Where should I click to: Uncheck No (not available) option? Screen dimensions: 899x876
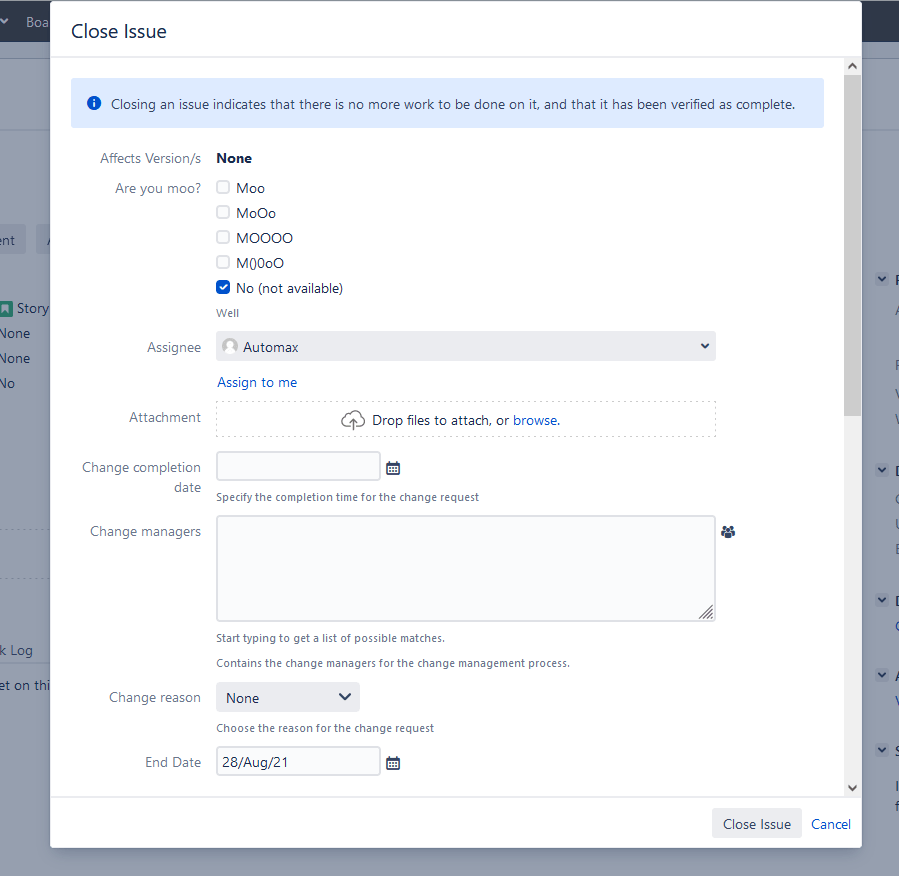coord(223,288)
